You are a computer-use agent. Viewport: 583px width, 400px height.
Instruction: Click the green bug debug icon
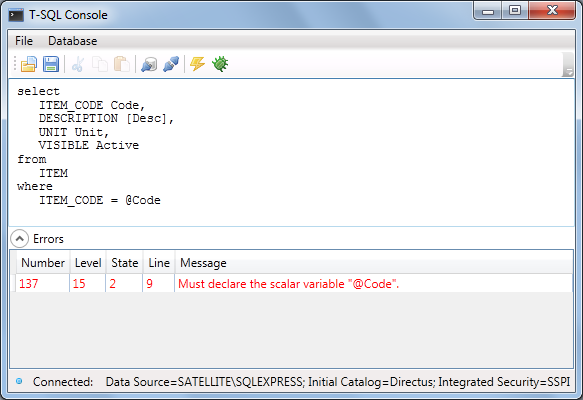[x=220, y=64]
